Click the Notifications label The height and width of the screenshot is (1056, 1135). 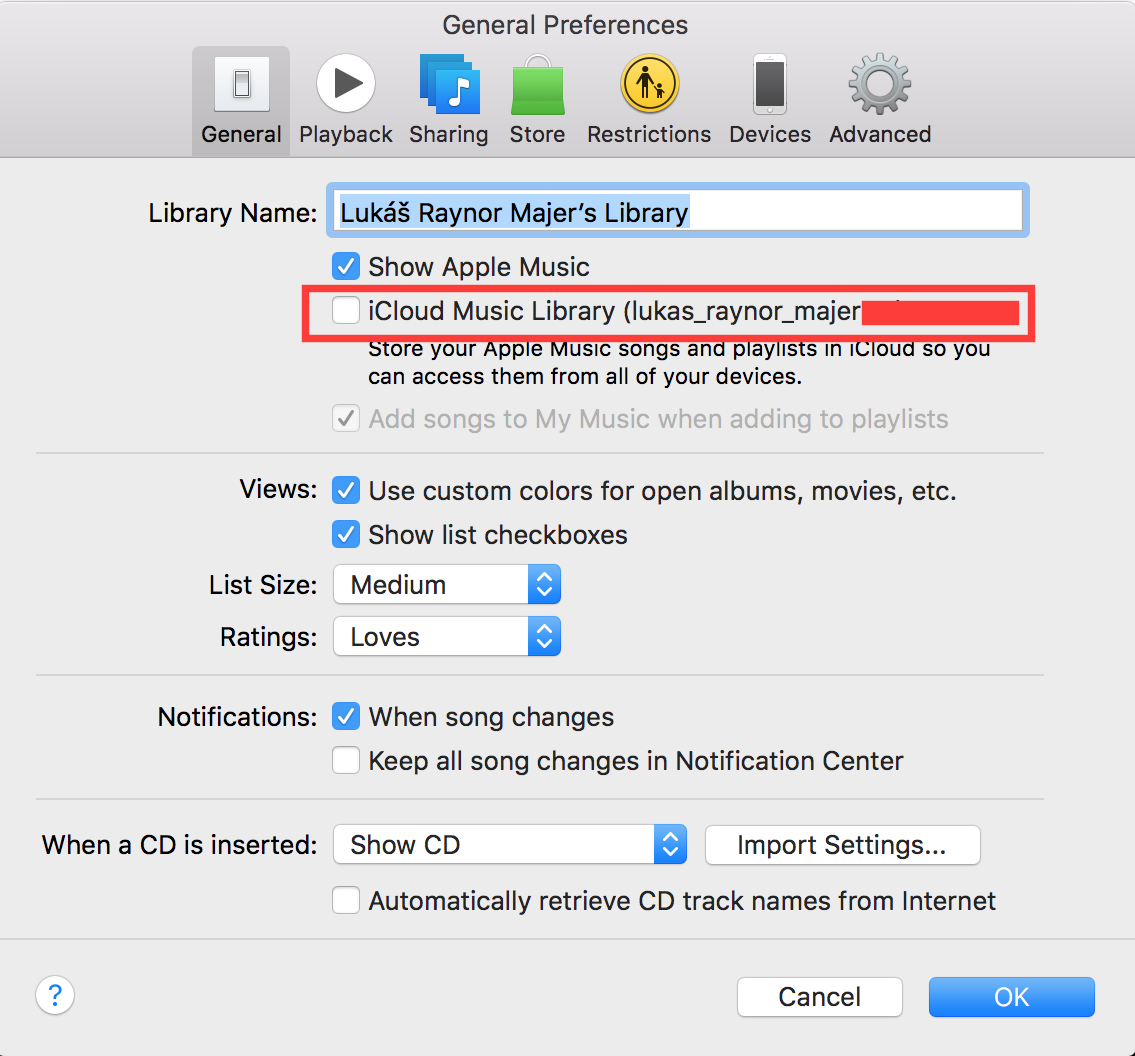click(237, 717)
